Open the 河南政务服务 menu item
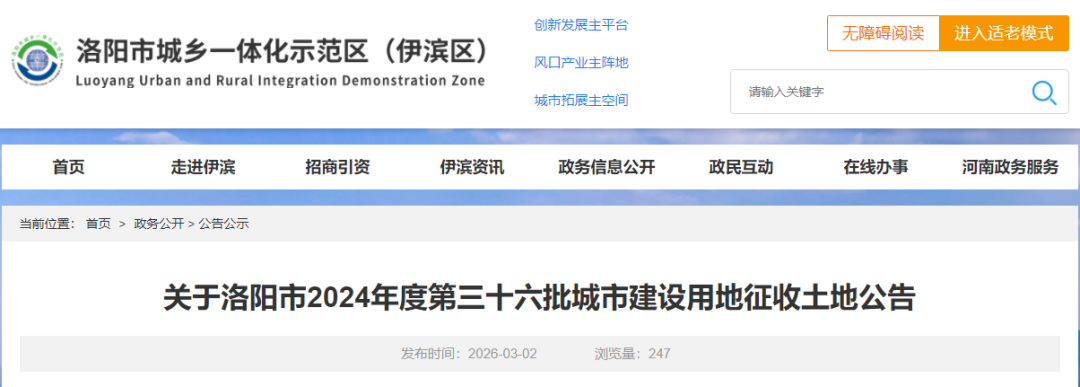1080x387 pixels. [x=1010, y=167]
